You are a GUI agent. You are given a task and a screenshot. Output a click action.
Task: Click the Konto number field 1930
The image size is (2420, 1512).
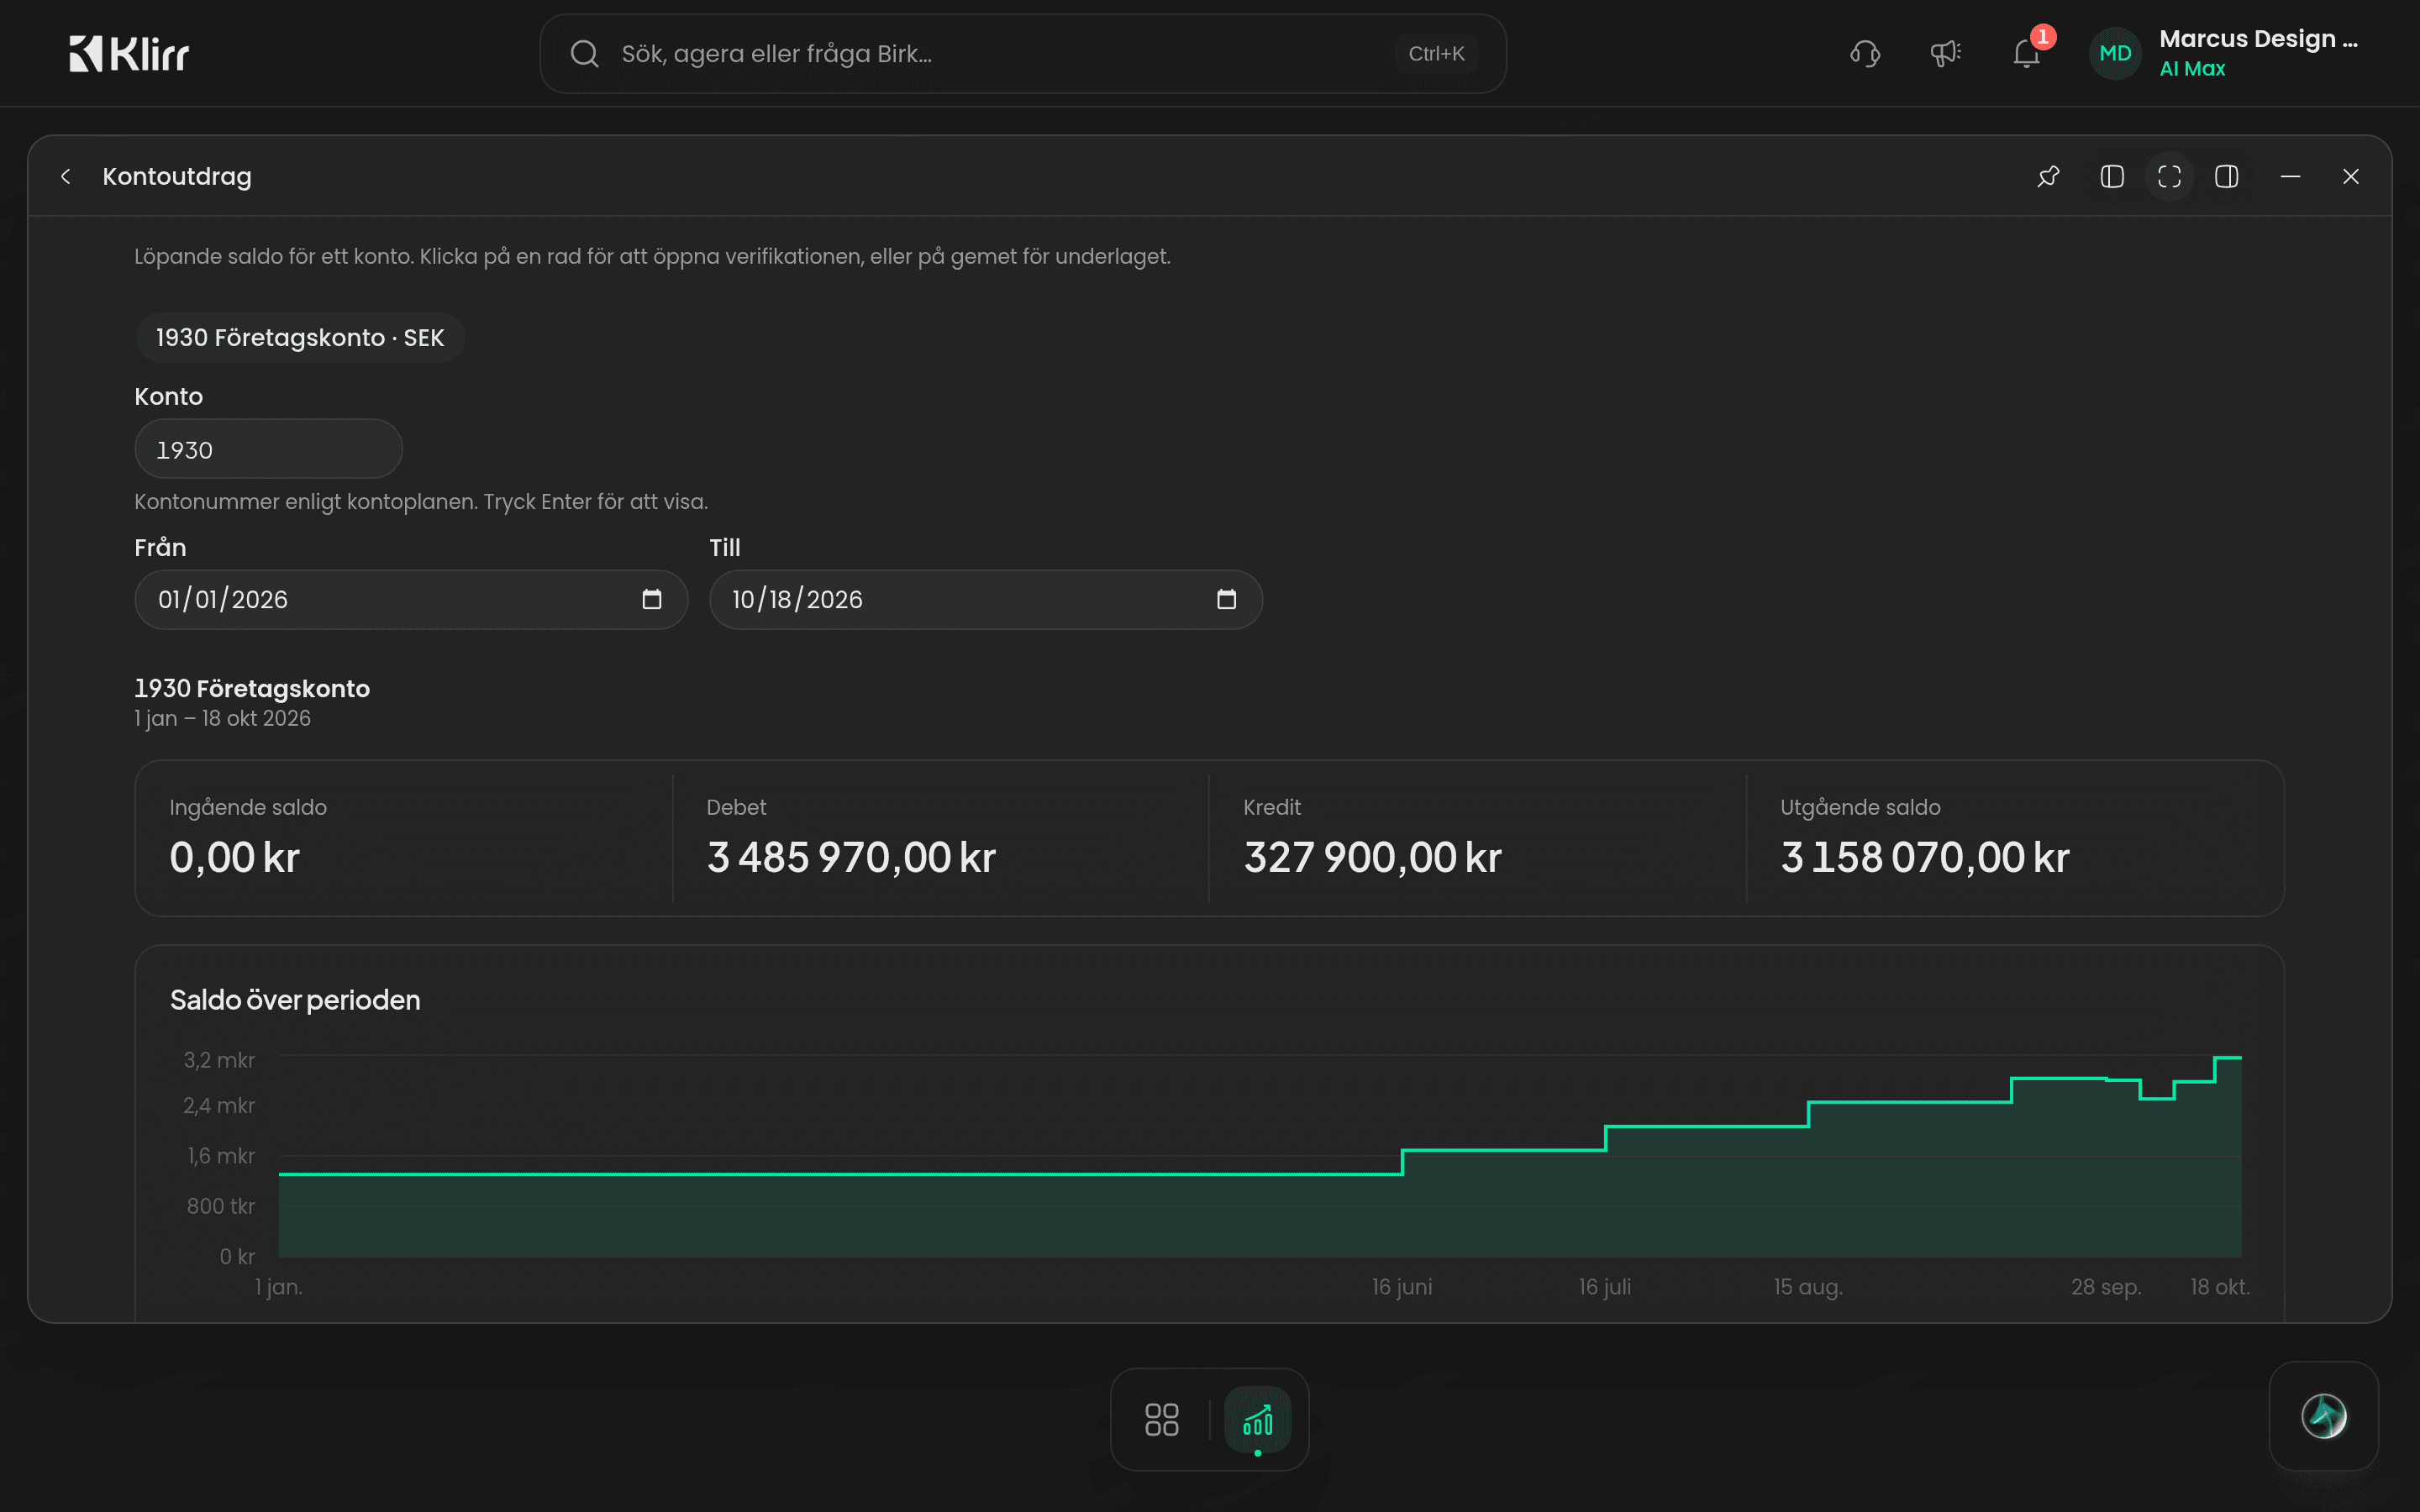pyautogui.click(x=268, y=449)
